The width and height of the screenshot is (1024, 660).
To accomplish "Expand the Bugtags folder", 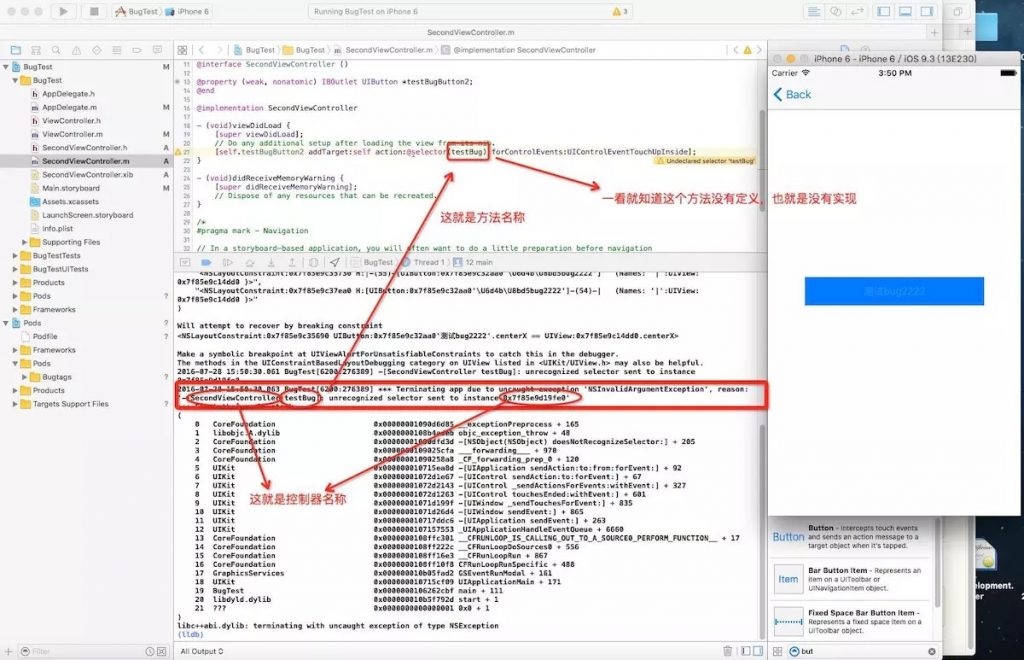I will (x=24, y=377).
